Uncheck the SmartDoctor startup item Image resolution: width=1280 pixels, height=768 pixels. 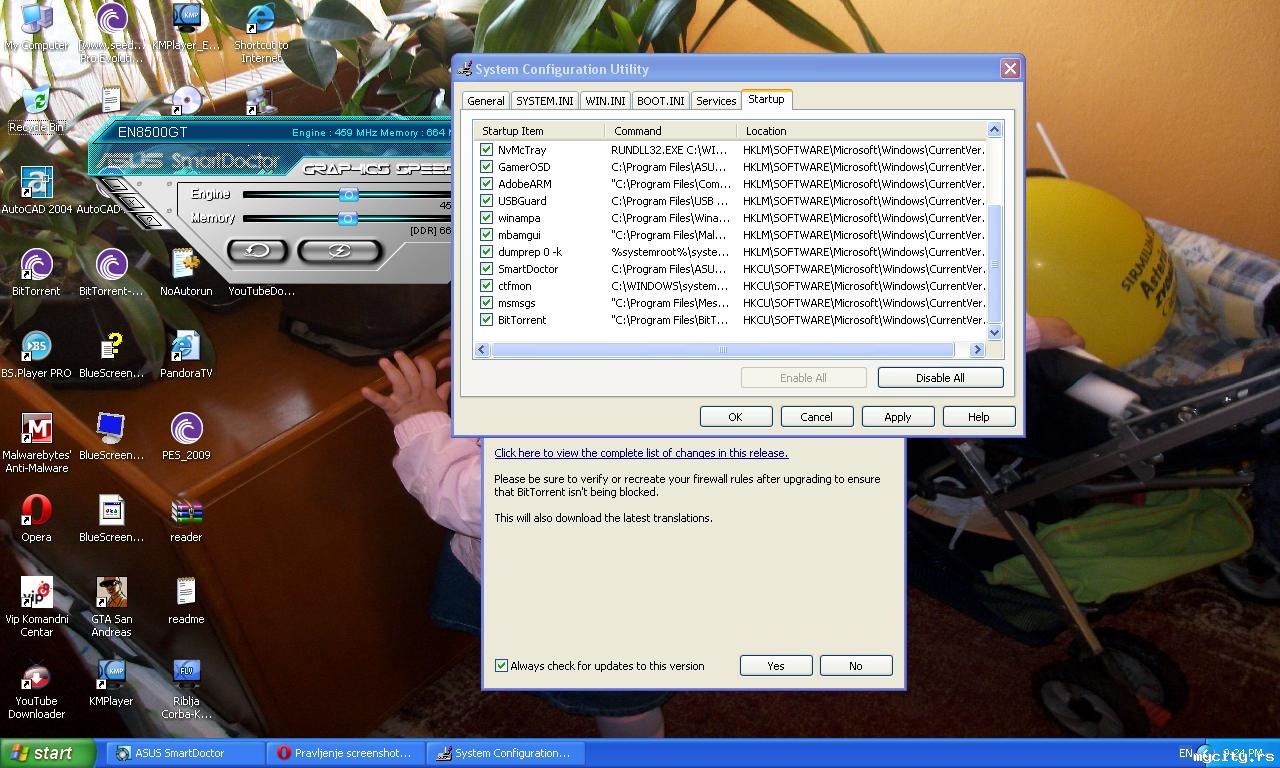[x=487, y=269]
